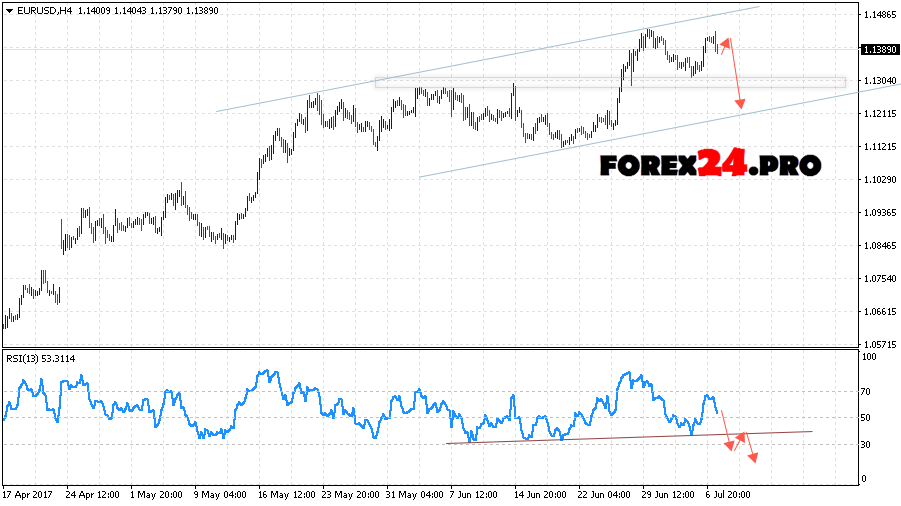The height and width of the screenshot is (506, 901).
Task: Click the 31 May 04:00 date label
Action: tap(415, 494)
